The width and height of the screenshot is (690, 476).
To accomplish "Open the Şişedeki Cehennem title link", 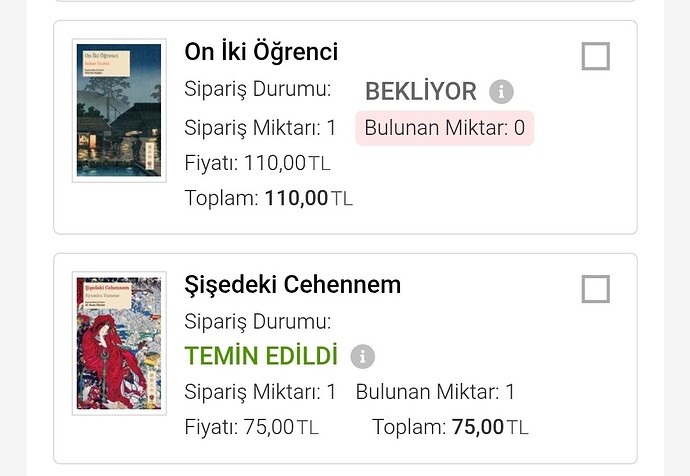I will (x=293, y=285).
